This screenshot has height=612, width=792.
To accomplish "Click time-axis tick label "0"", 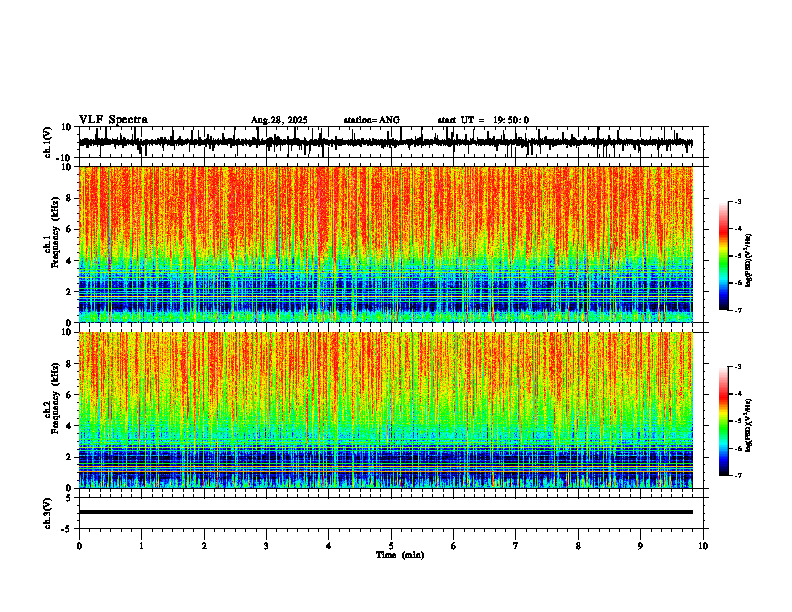I will tap(79, 546).
